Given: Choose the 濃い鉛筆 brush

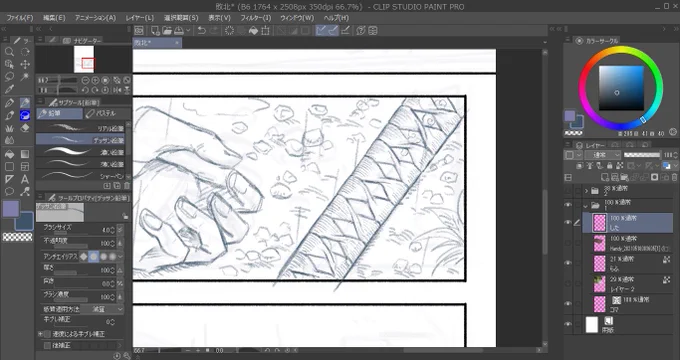Looking at the screenshot, I should tap(80, 152).
